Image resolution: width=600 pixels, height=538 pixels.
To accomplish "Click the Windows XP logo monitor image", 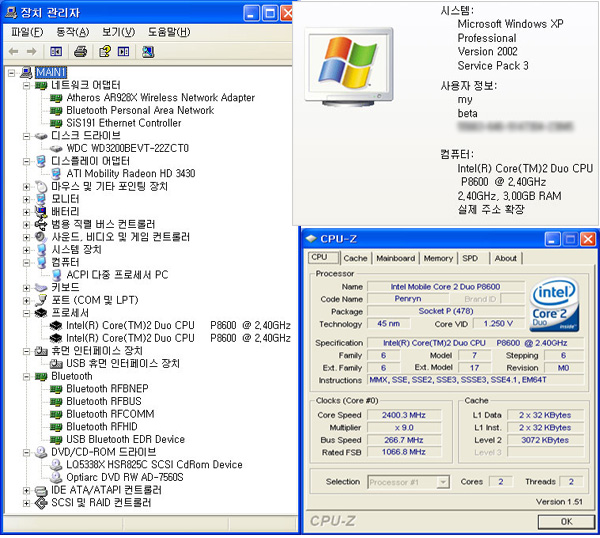I will point(349,67).
